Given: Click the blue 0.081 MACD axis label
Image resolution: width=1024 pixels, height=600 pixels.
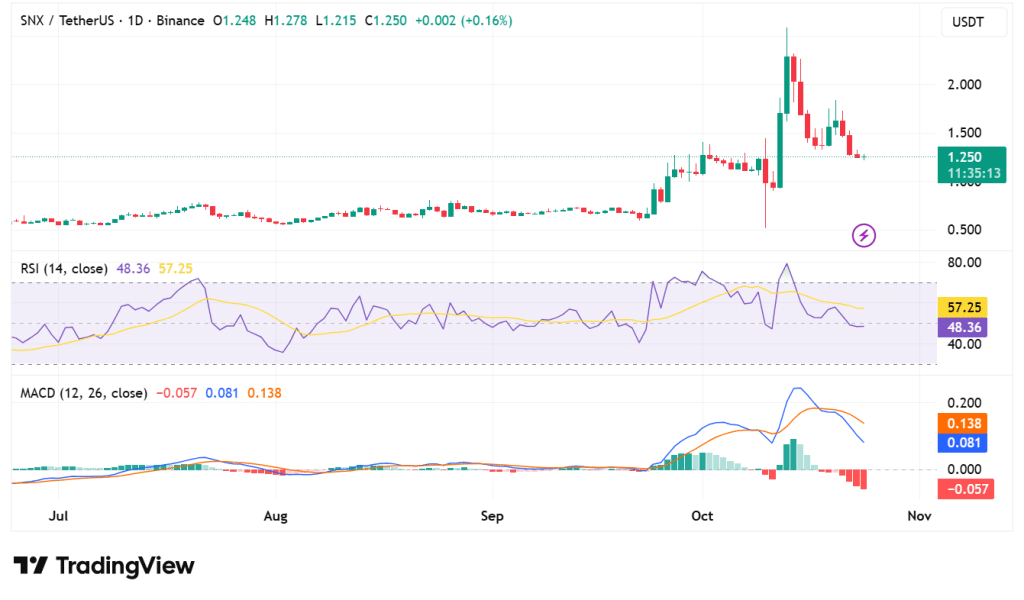Looking at the screenshot, I should coord(965,442).
